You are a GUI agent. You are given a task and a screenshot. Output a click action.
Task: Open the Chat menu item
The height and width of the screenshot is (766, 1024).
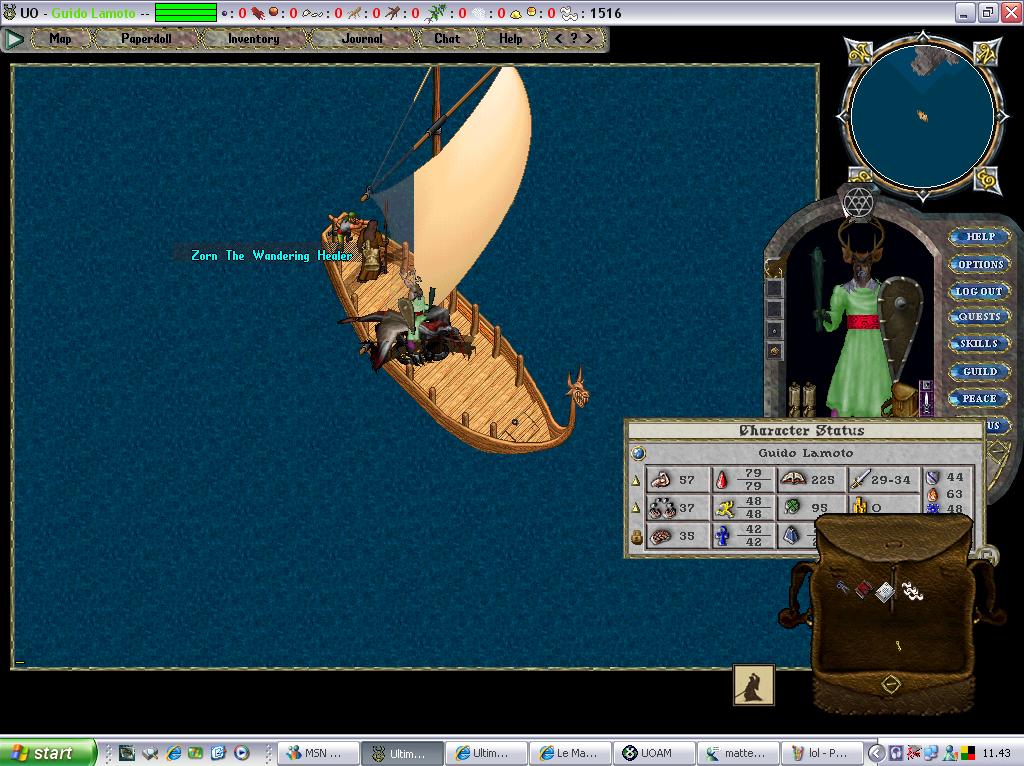[x=447, y=39]
